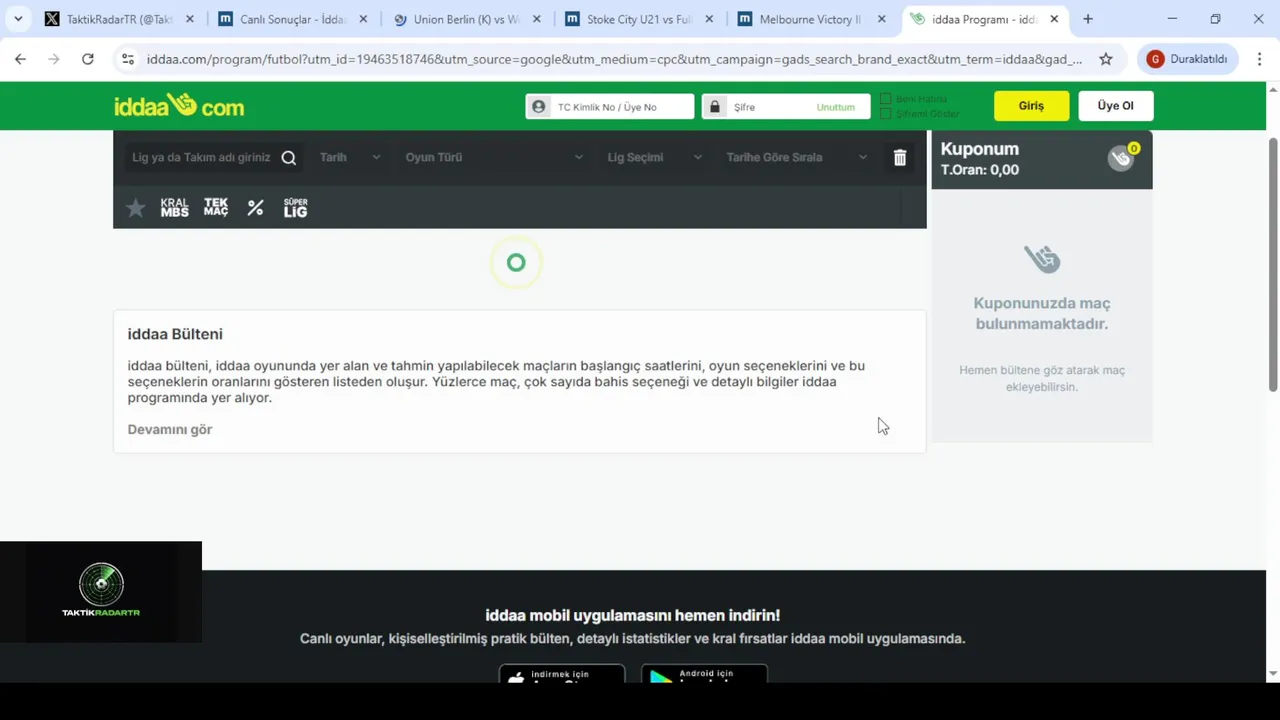Image resolution: width=1280 pixels, height=720 pixels.
Task: Toggle the favorites star filter
Action: point(136,207)
